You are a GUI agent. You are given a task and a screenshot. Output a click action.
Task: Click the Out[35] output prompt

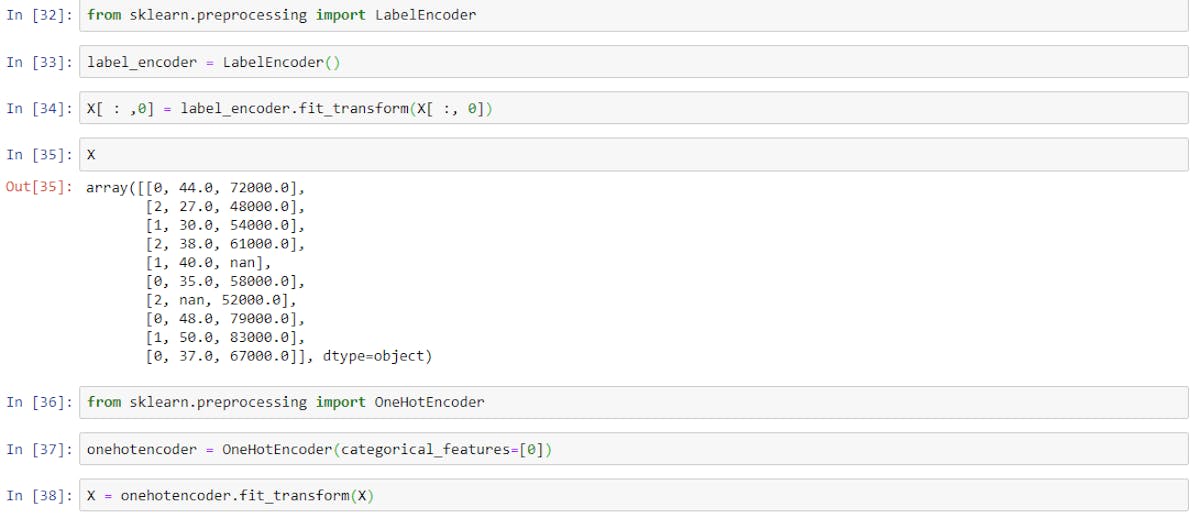tap(38, 188)
